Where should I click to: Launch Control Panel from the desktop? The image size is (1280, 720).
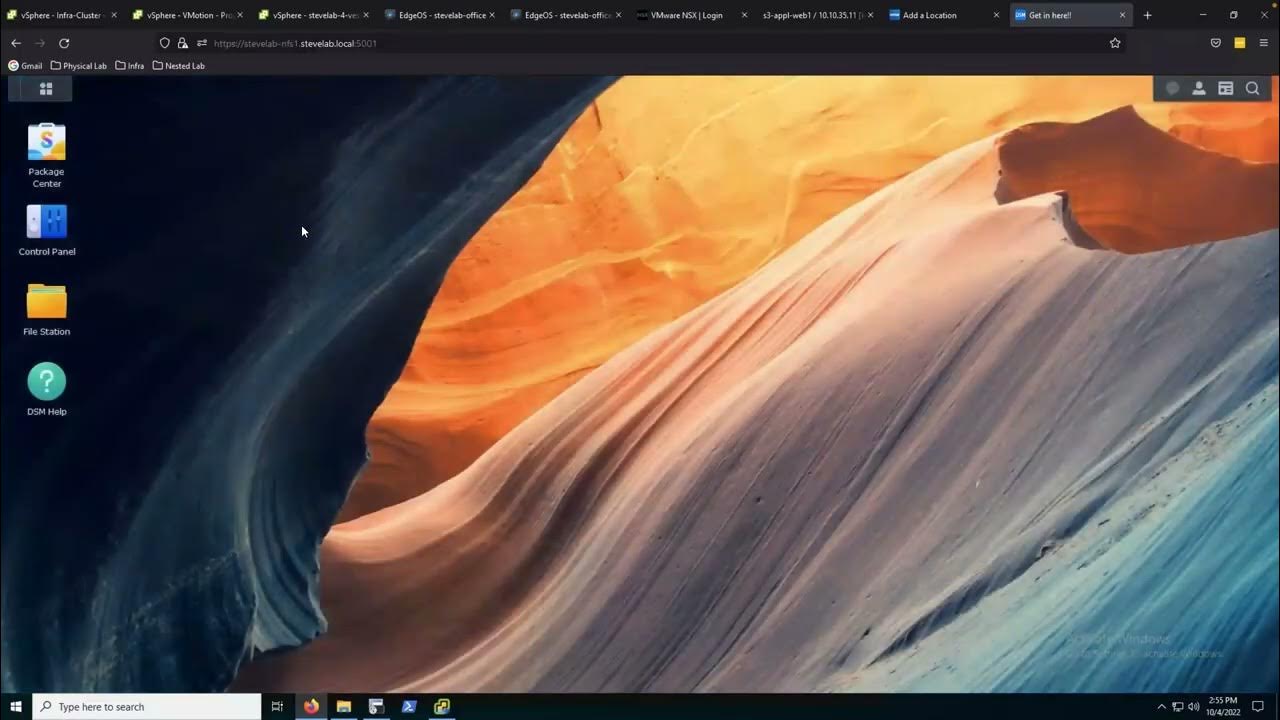click(x=47, y=230)
